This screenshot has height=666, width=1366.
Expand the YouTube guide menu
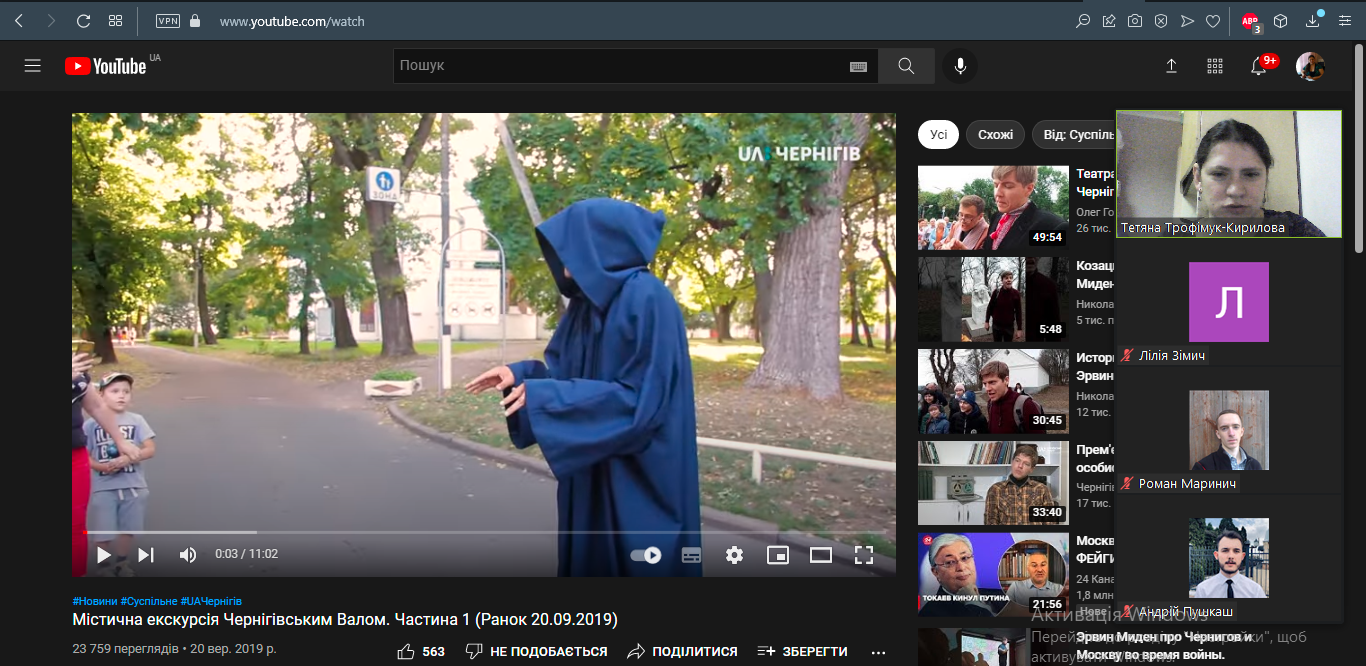coord(32,66)
